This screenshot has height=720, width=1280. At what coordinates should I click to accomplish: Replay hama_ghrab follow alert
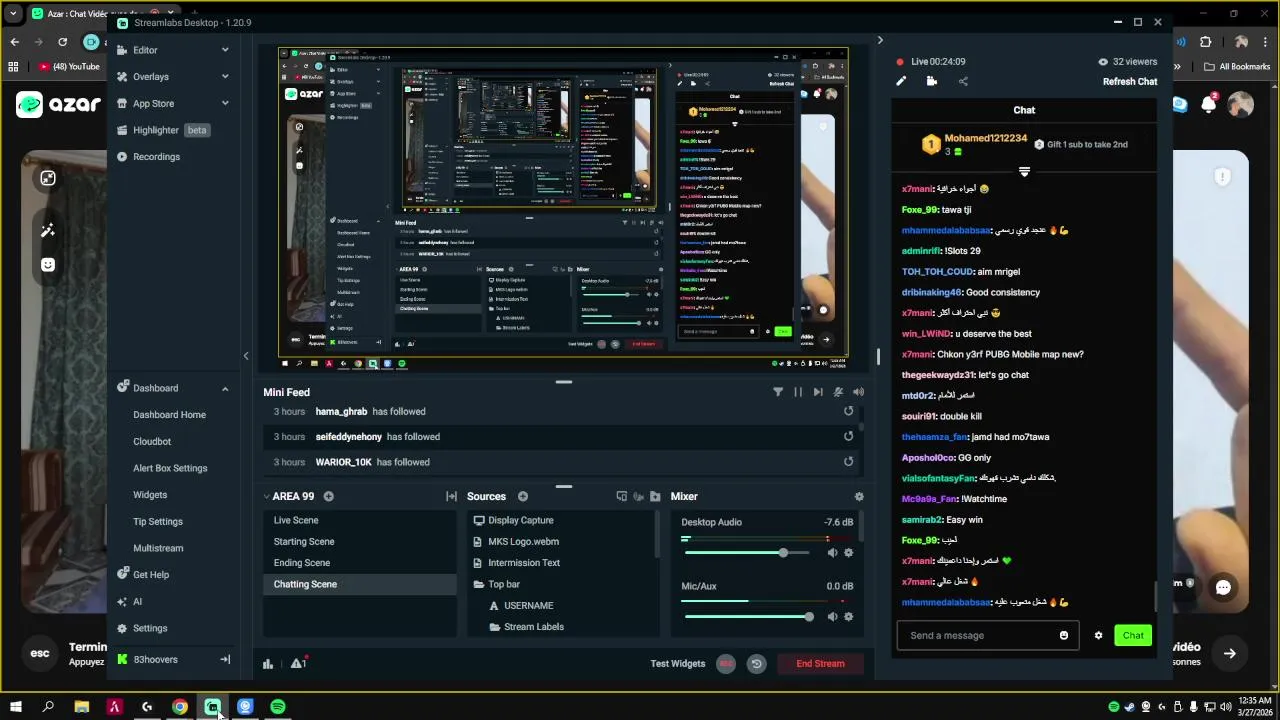848,411
